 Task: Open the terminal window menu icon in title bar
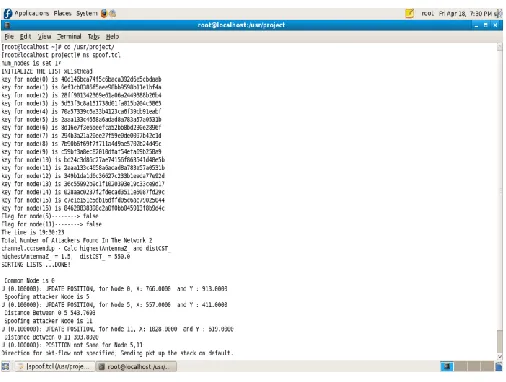point(7,25)
